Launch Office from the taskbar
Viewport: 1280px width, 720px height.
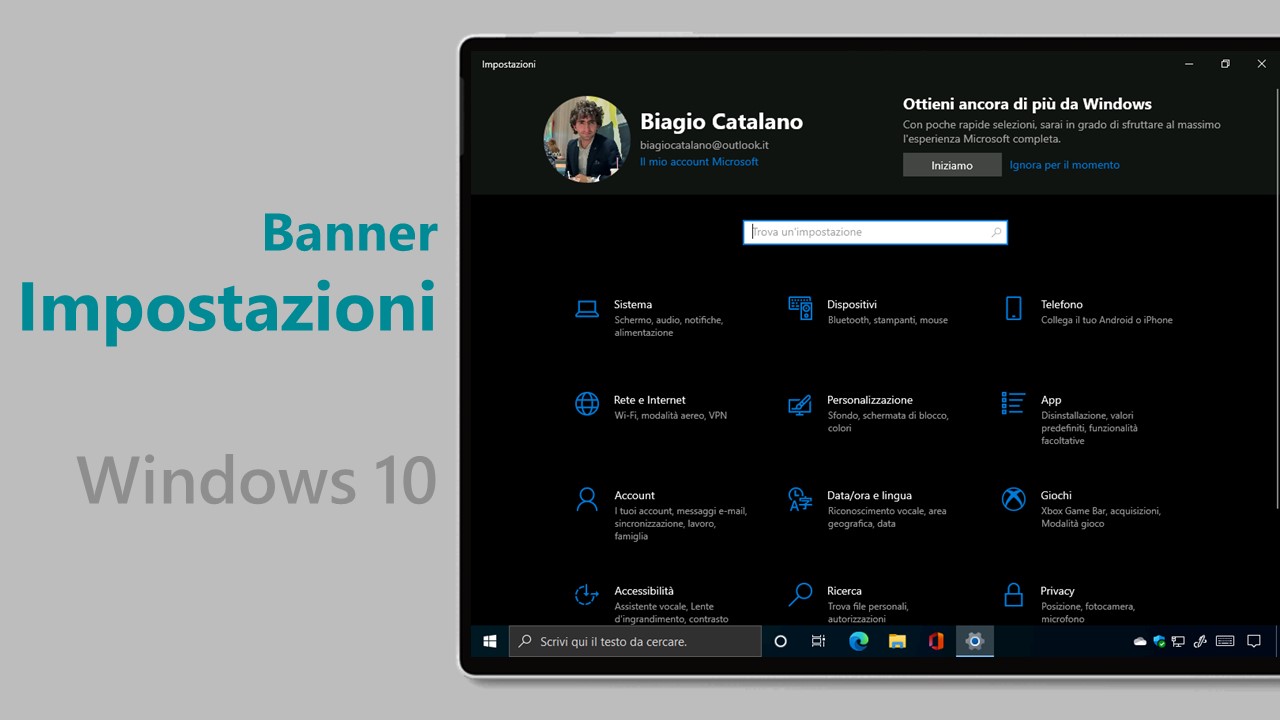pyautogui.click(x=936, y=641)
